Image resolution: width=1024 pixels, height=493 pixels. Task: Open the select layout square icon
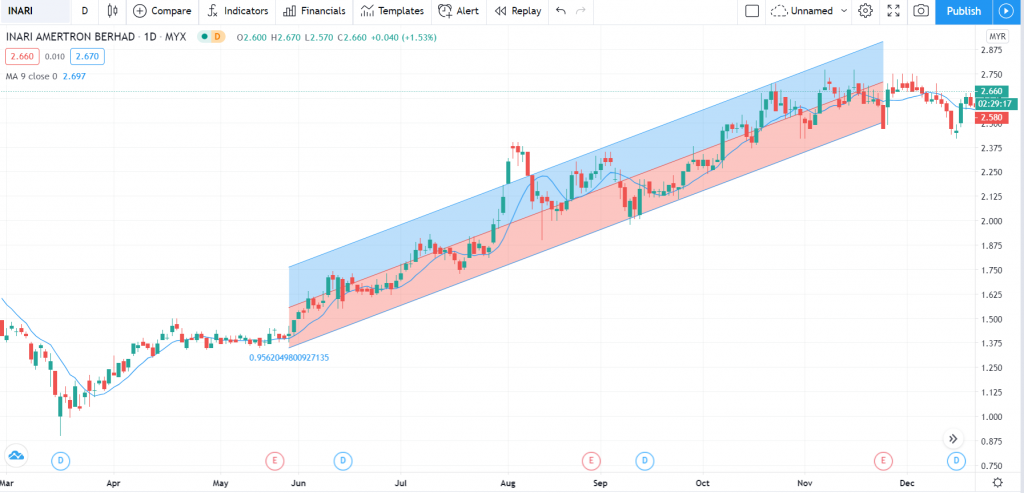[x=752, y=11]
